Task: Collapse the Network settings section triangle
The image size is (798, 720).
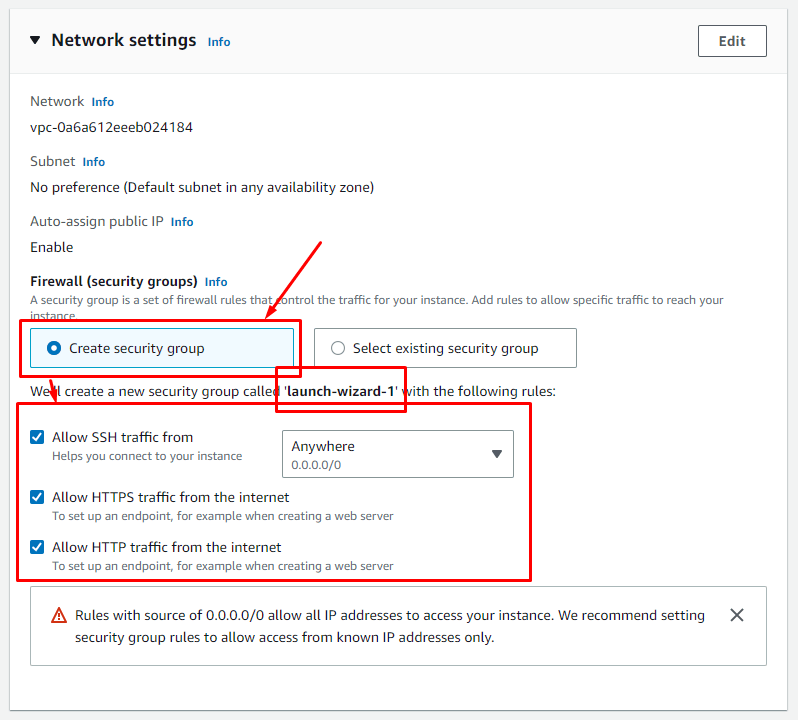Action: point(35,40)
